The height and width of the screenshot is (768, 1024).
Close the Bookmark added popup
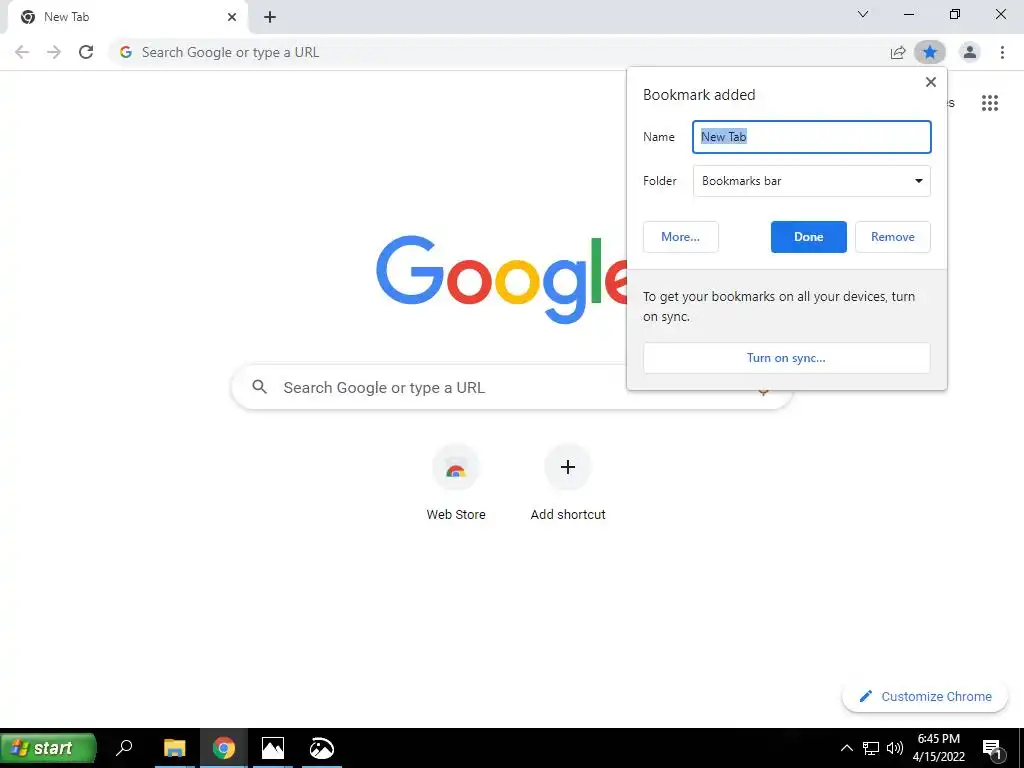point(931,82)
